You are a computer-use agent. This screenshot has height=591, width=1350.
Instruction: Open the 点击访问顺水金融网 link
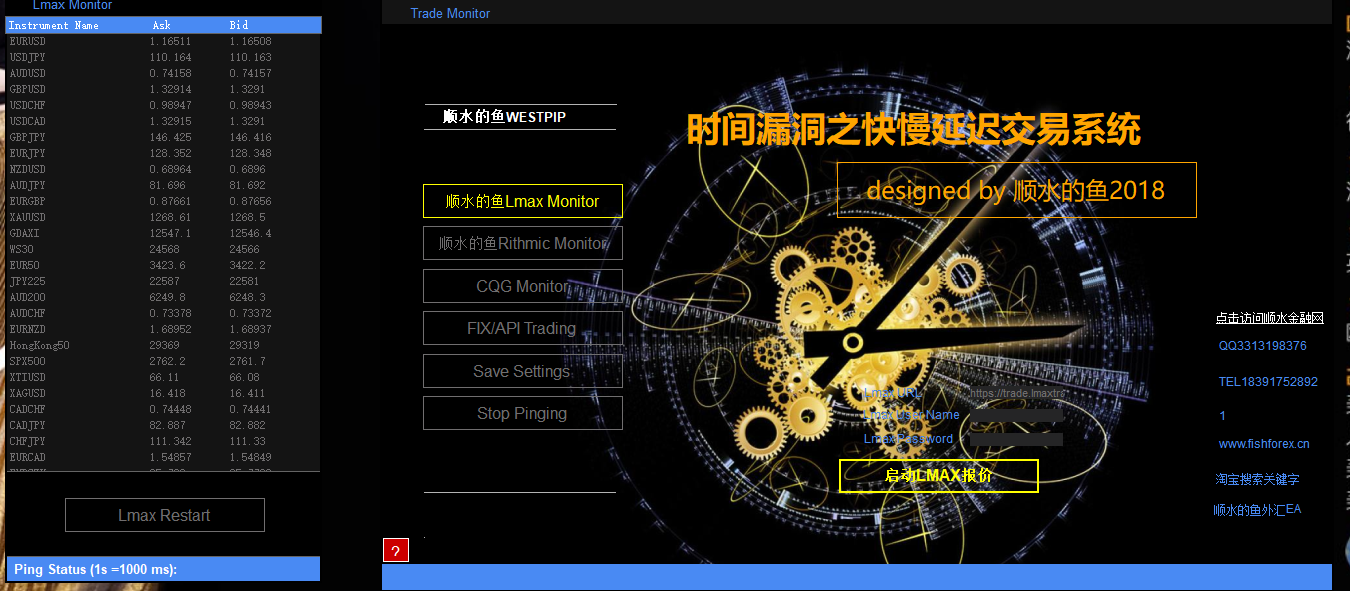[x=1269, y=318]
